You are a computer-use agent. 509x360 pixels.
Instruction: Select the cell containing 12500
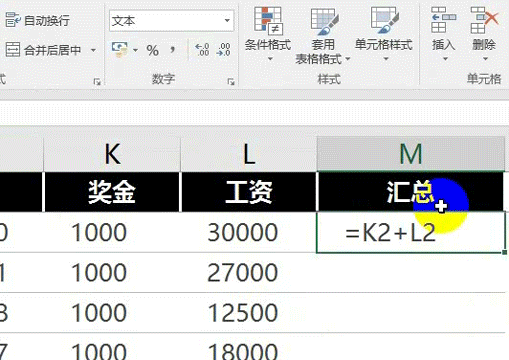point(248,313)
